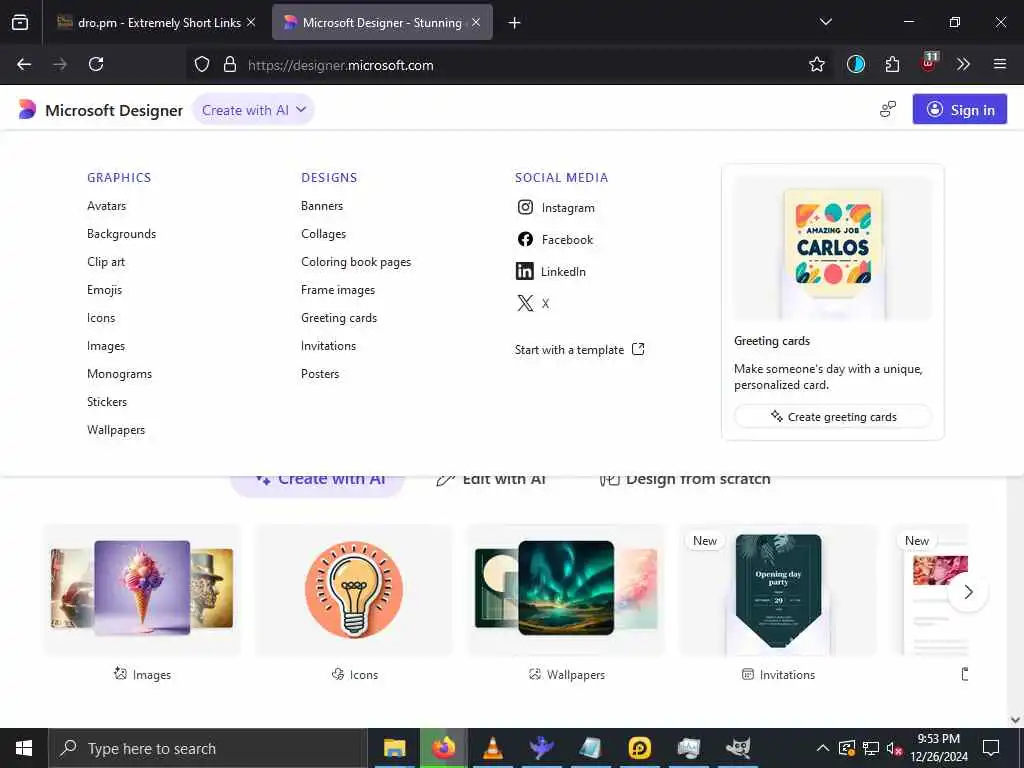Screen dimensions: 1024x768
Task: Follow the Start with a template link
Action: pos(579,349)
